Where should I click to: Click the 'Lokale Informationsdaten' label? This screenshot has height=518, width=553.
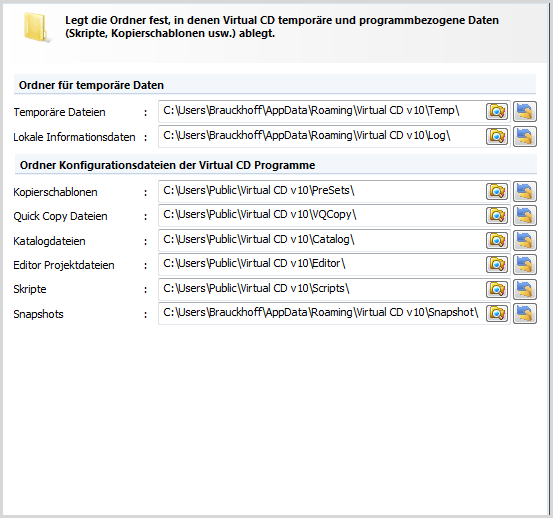pyautogui.click(x=74, y=137)
